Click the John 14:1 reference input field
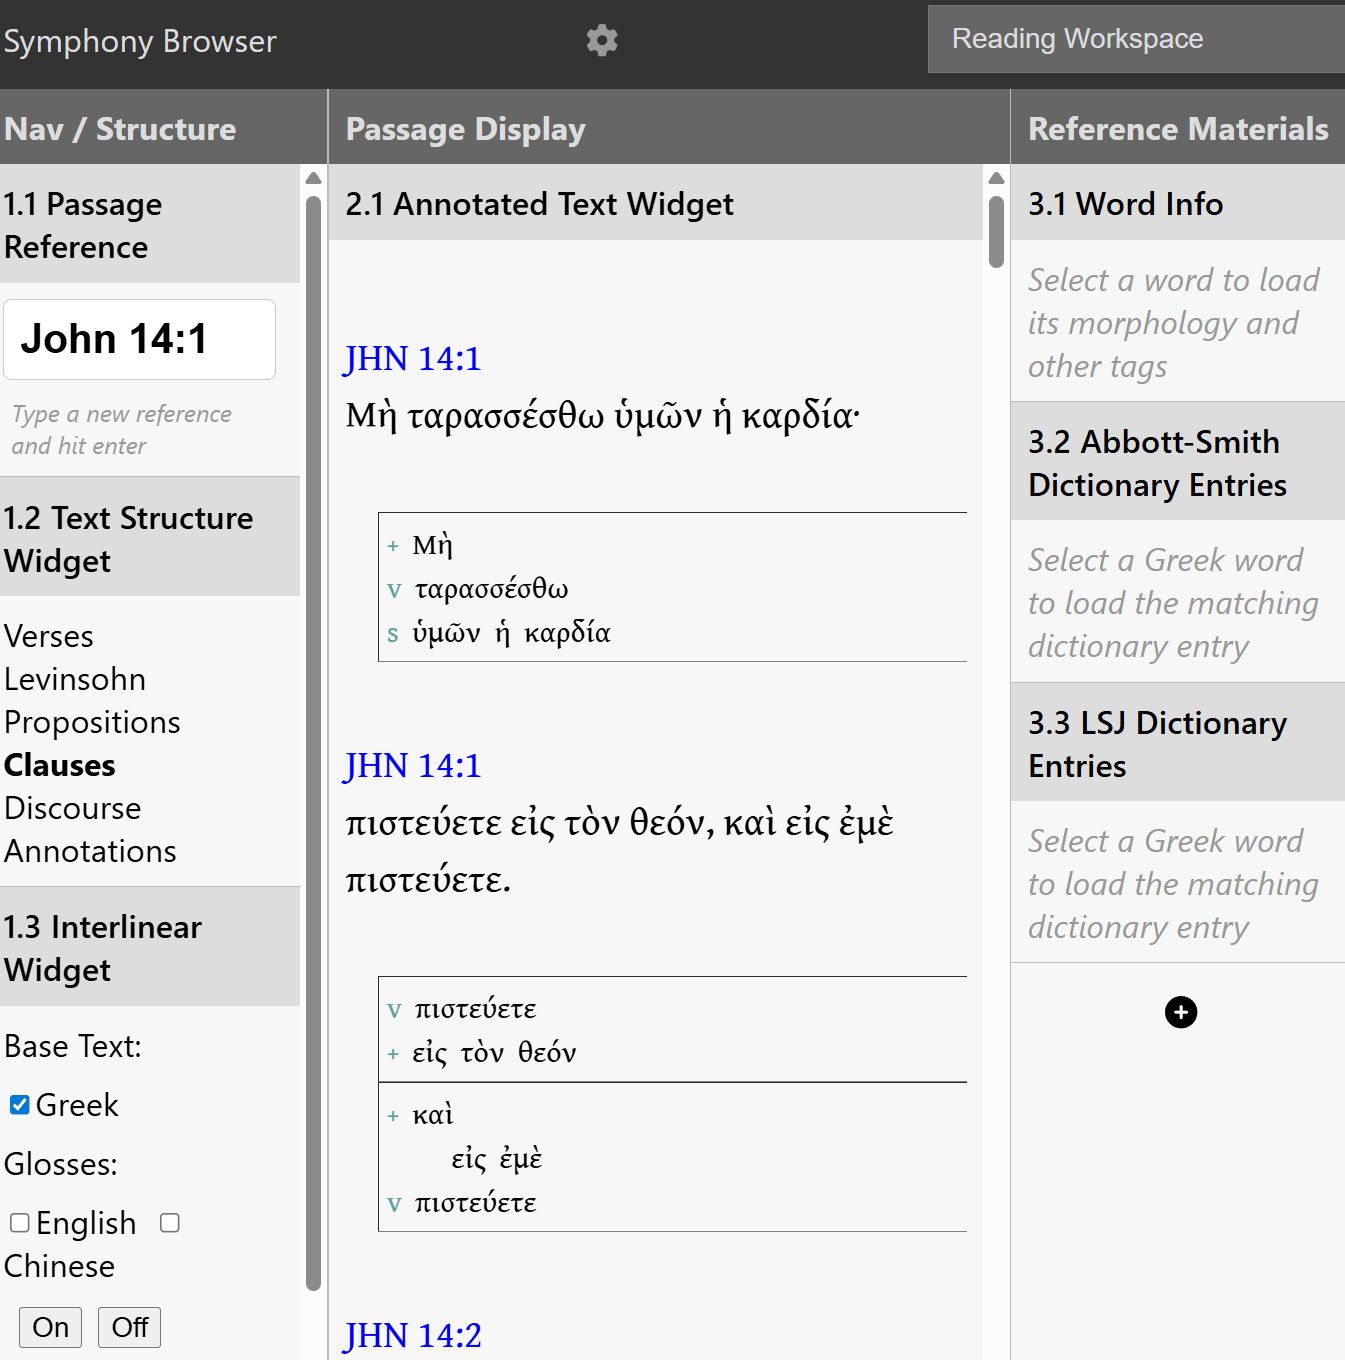 pos(140,339)
